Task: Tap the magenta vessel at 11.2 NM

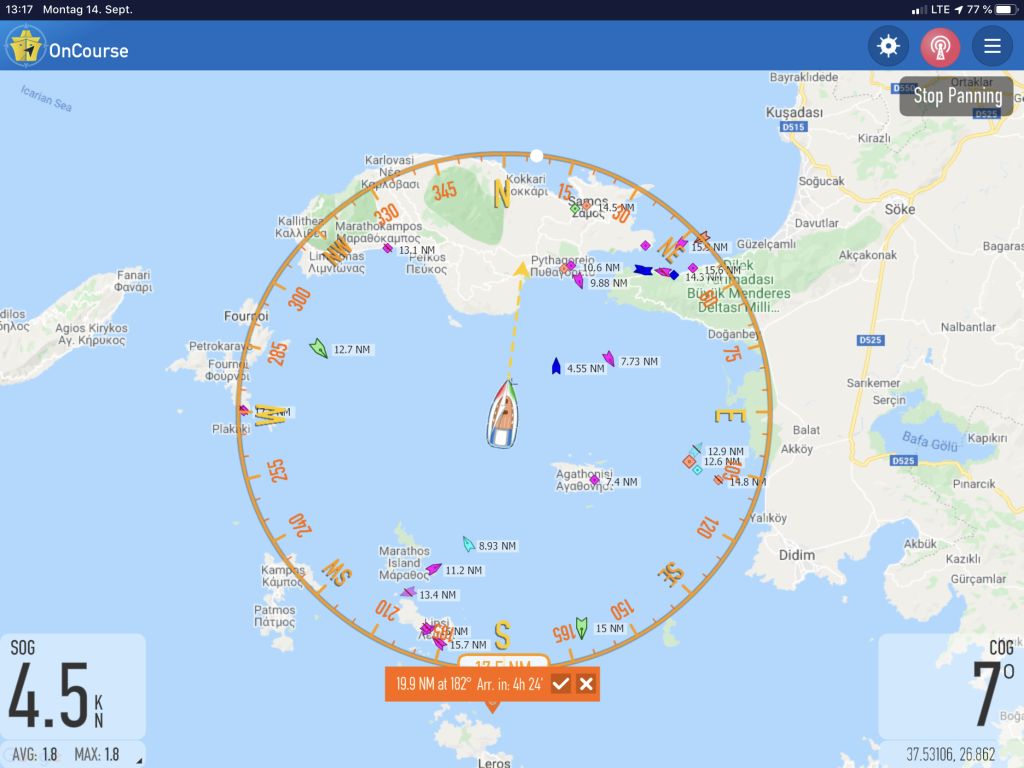Action: (x=433, y=569)
